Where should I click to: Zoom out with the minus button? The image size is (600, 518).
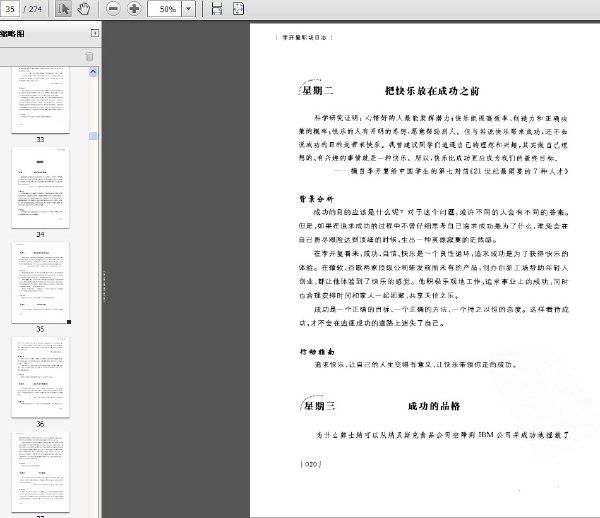113,8
